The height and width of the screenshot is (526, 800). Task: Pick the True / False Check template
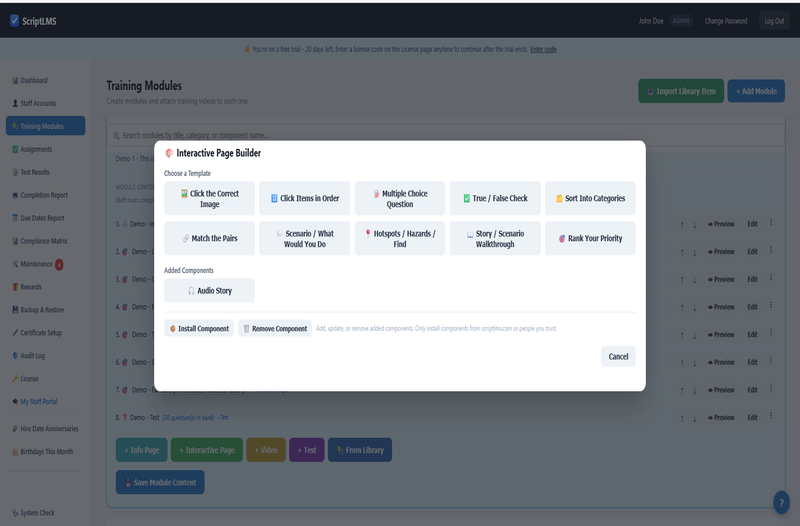click(495, 198)
